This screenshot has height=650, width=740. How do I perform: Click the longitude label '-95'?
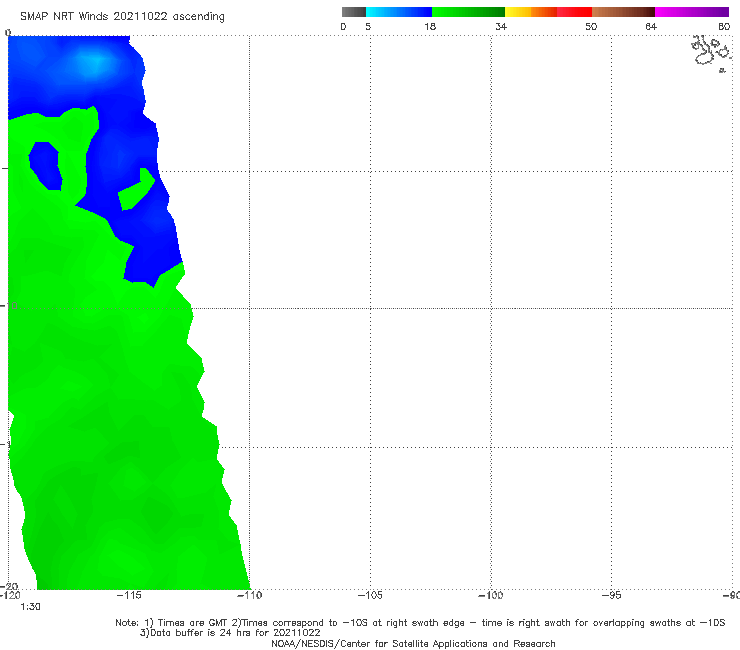[x=612, y=595]
